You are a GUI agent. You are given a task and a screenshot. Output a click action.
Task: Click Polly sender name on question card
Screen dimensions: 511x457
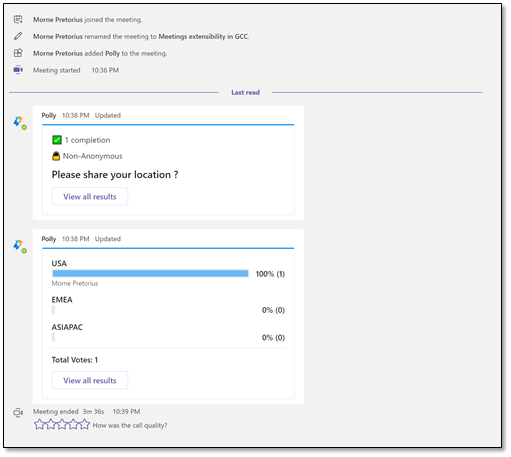[x=49, y=116]
